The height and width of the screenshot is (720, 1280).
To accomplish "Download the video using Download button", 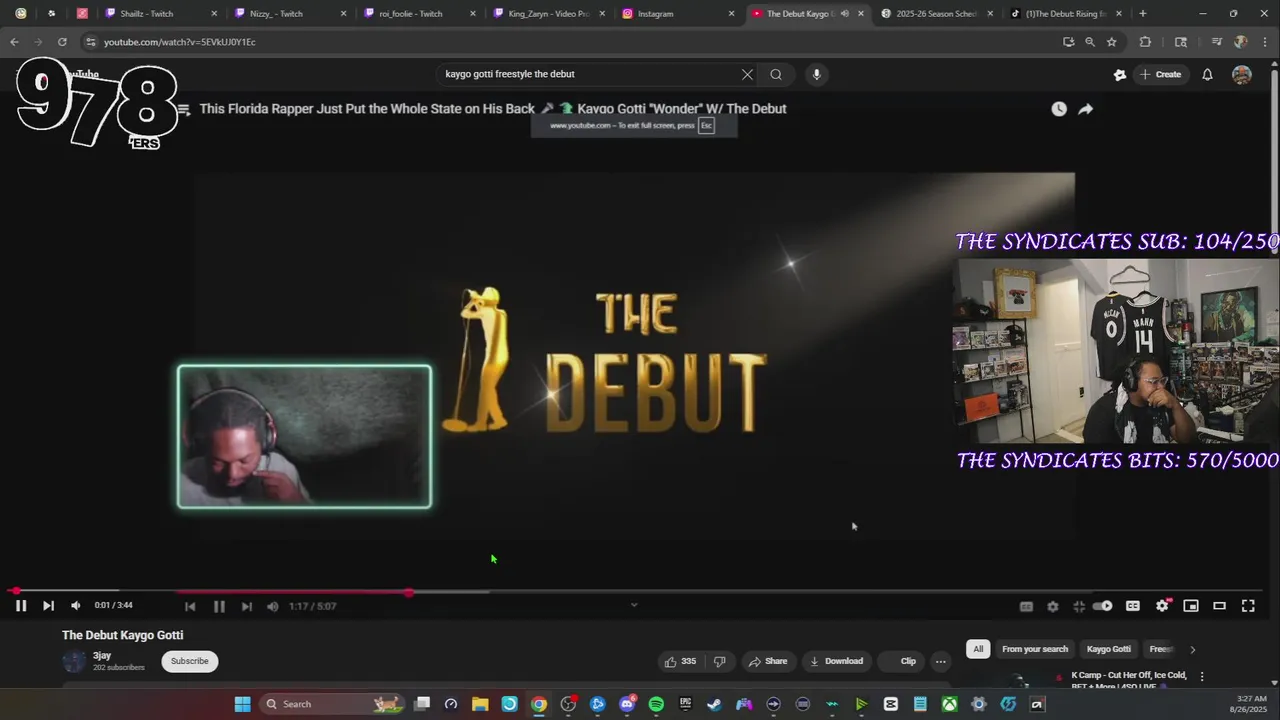I will click(836, 661).
